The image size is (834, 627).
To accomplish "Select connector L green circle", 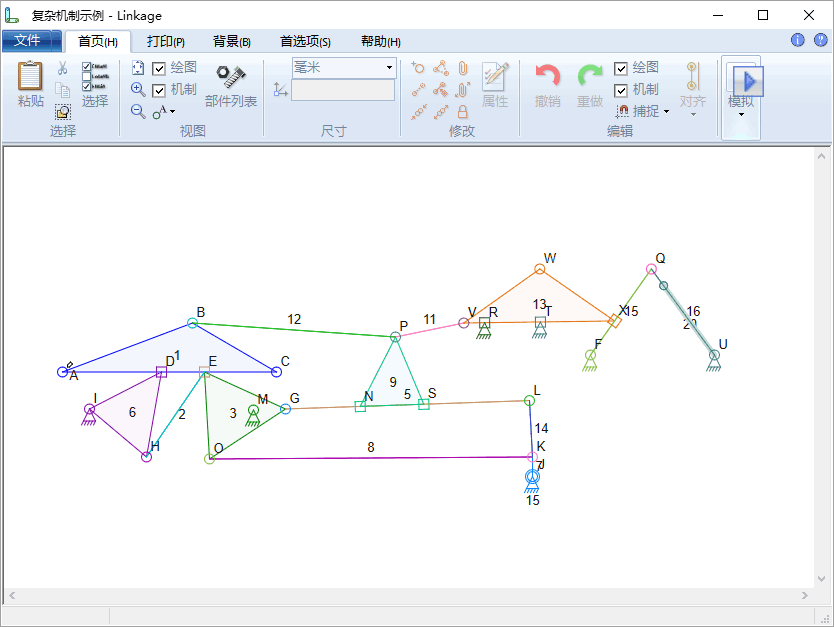I will pos(529,400).
